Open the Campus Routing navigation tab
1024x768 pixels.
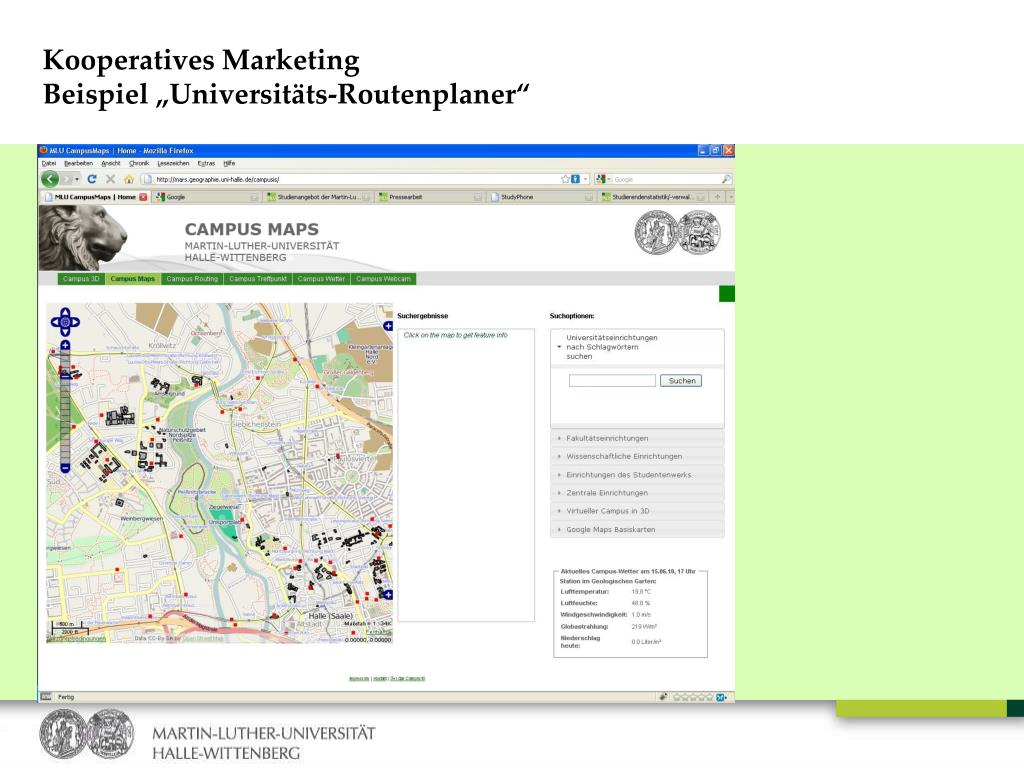(192, 279)
